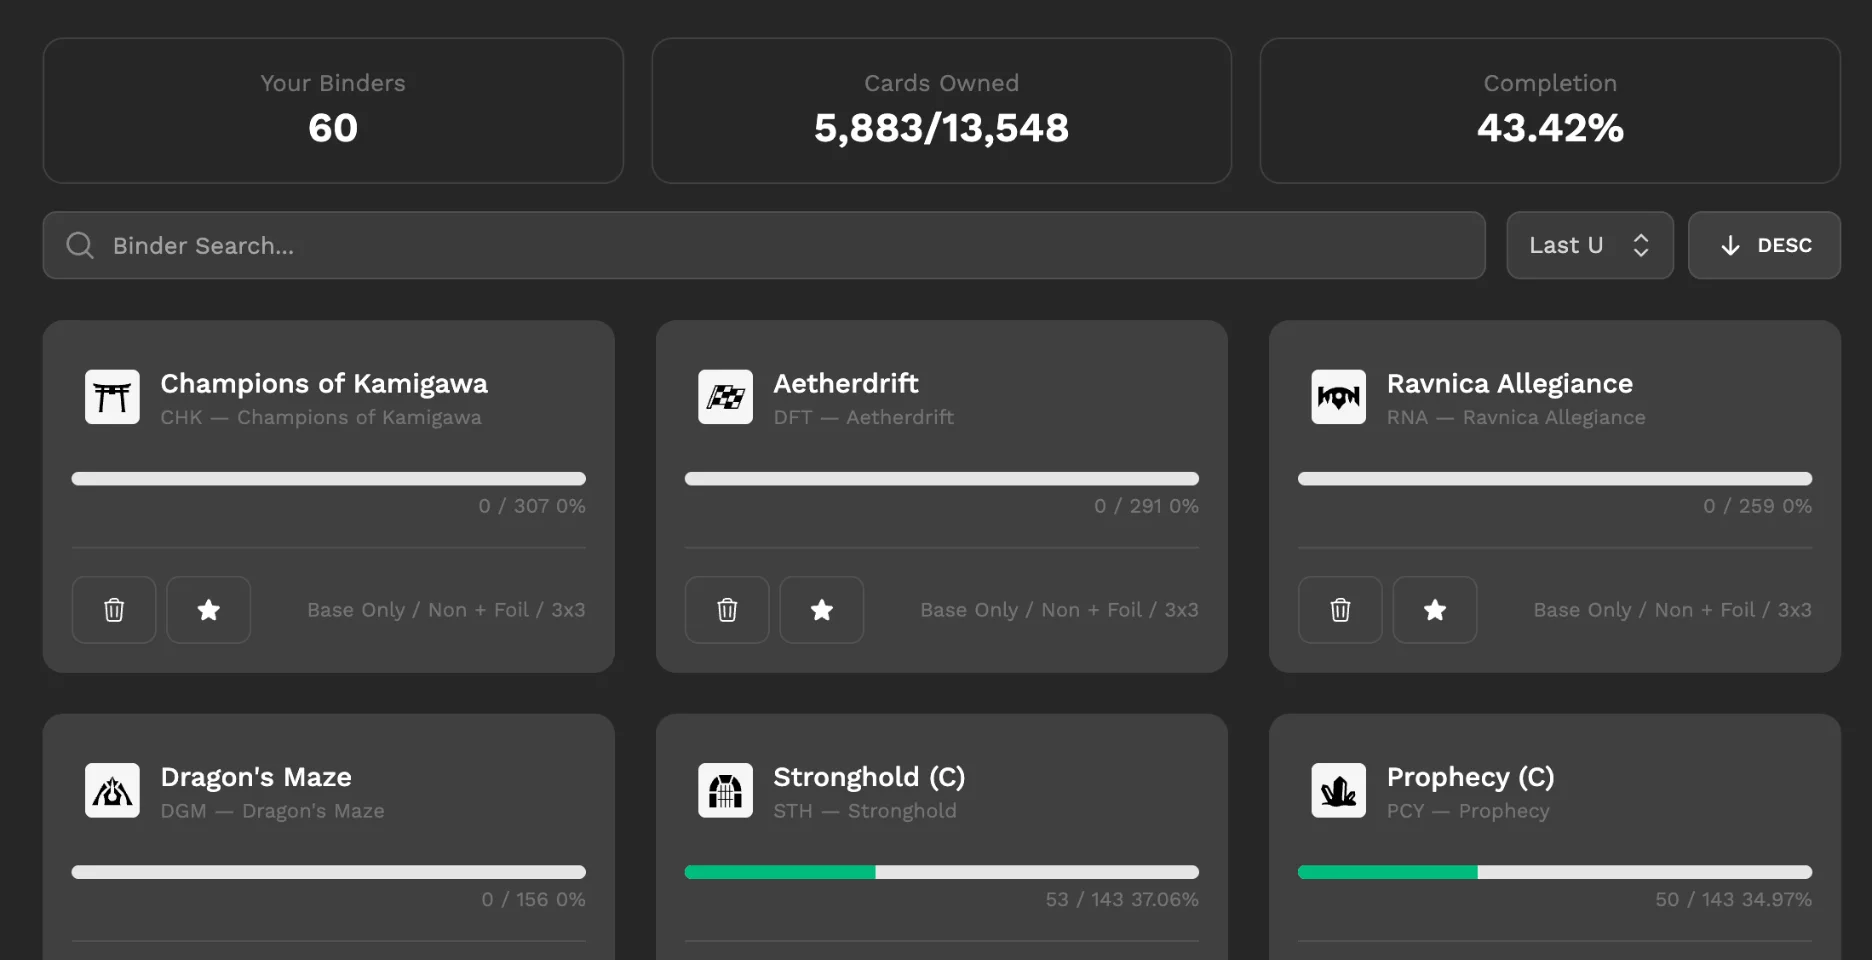
Task: Toggle the DESC sort order button
Action: [1764, 245]
